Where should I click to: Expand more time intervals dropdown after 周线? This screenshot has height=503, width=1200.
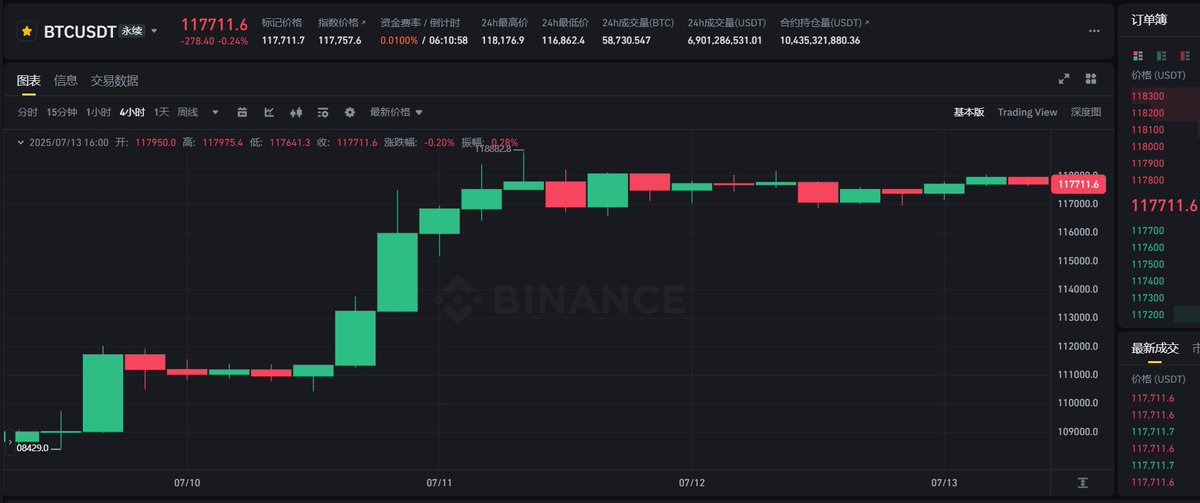point(216,112)
